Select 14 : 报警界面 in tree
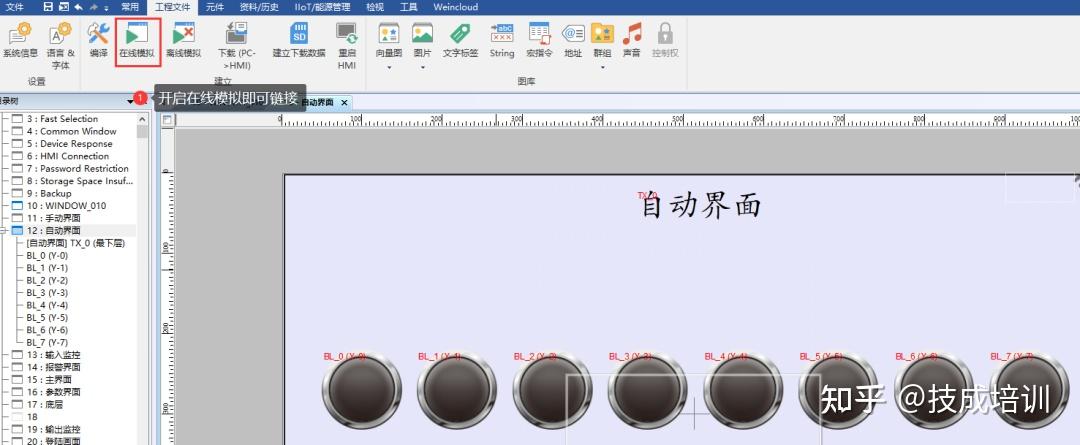This screenshot has height=445, width=1080. pyautogui.click(x=53, y=367)
